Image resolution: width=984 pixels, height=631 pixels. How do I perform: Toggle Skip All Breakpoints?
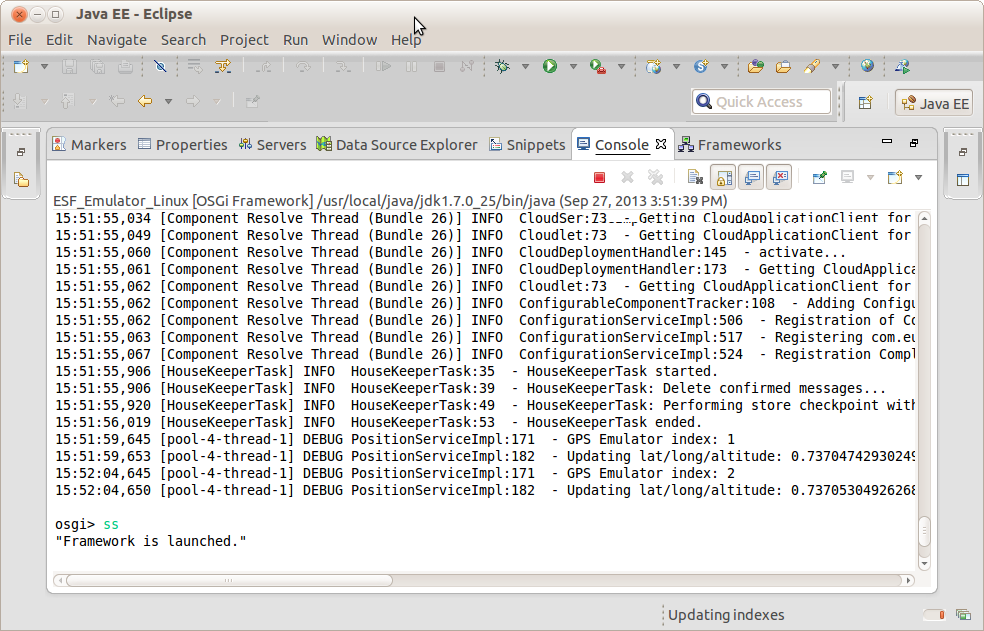(x=160, y=67)
